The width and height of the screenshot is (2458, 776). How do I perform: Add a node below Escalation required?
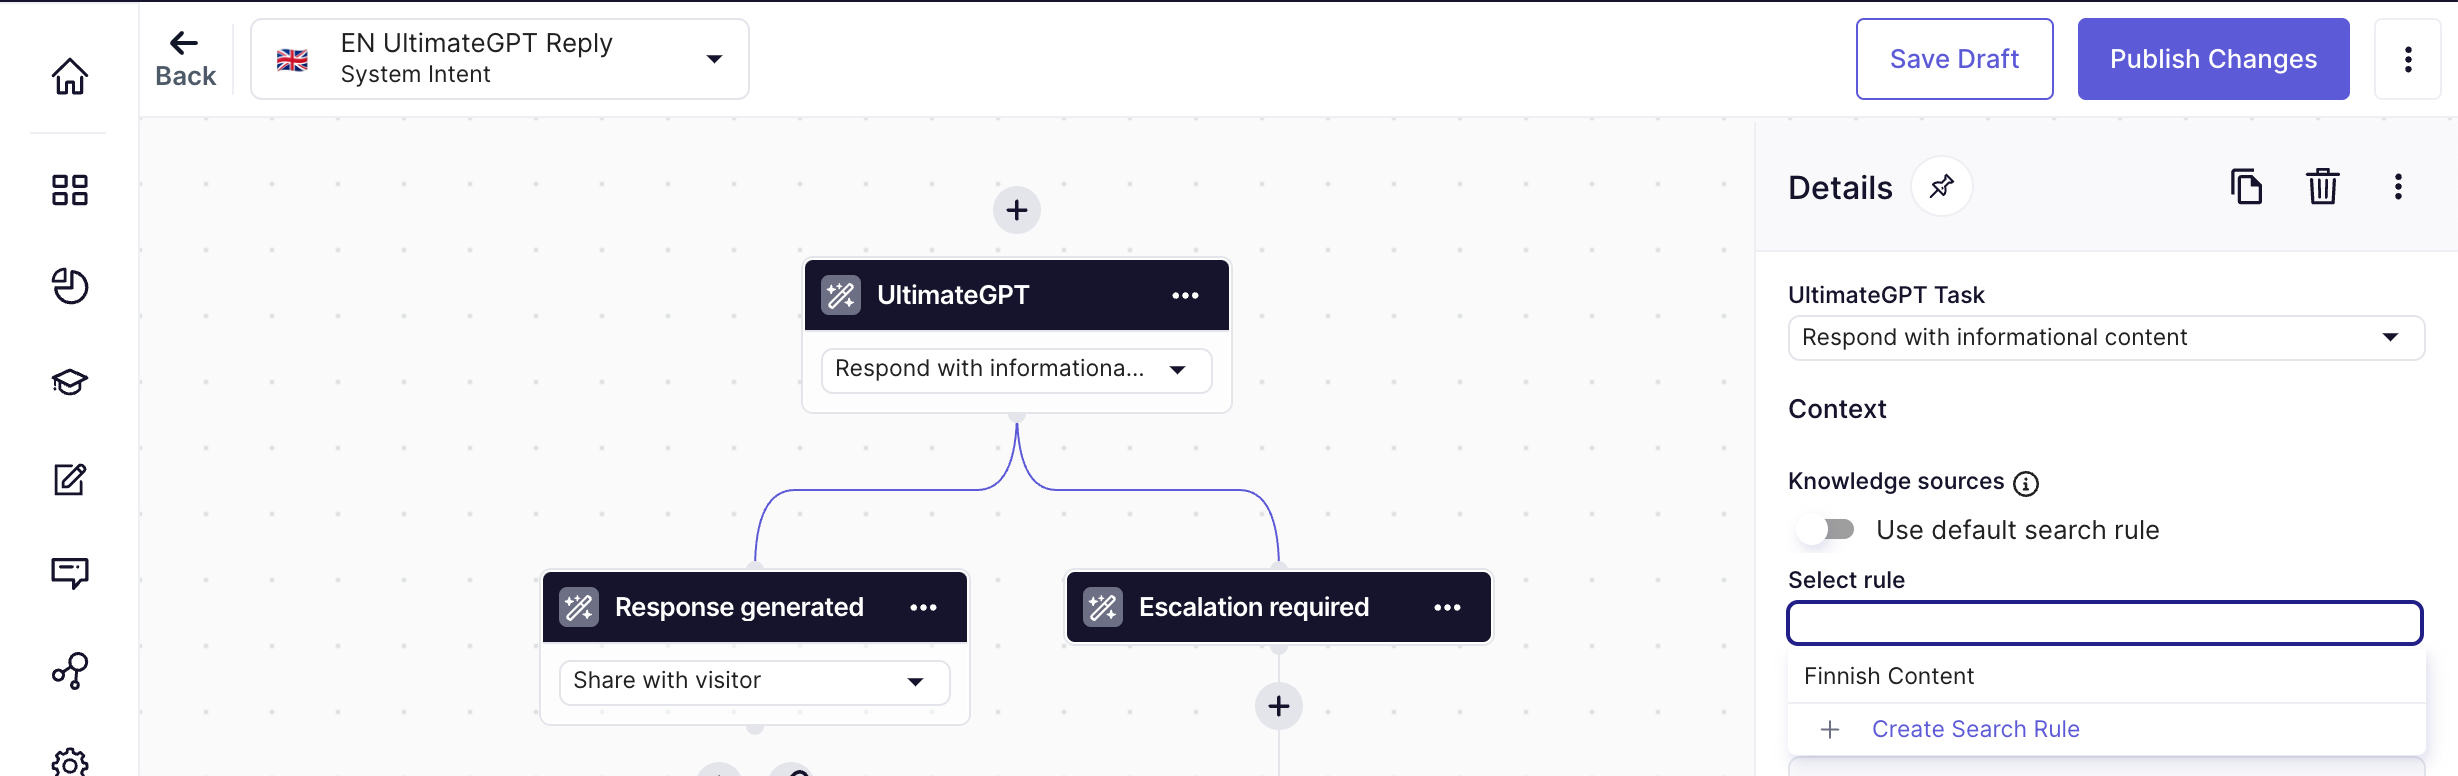(1279, 706)
